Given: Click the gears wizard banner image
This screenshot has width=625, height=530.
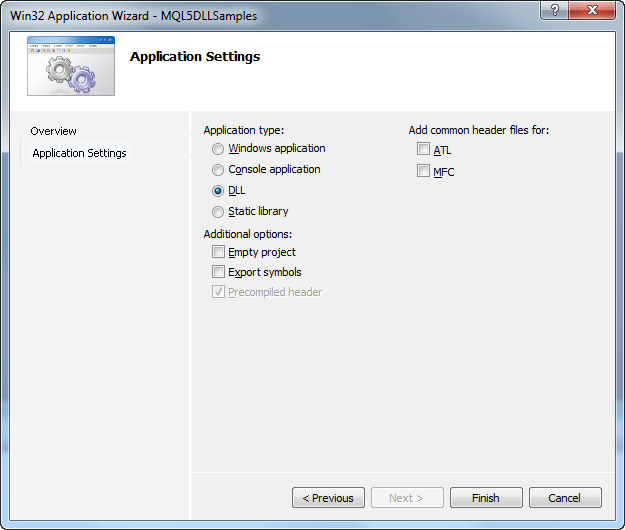Looking at the screenshot, I should 71,66.
